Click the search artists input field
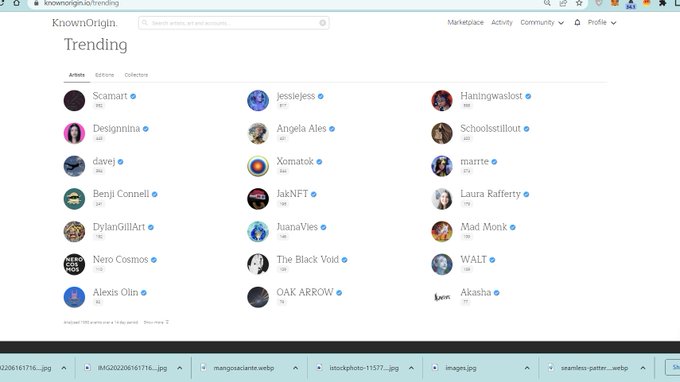 pyautogui.click(x=233, y=23)
